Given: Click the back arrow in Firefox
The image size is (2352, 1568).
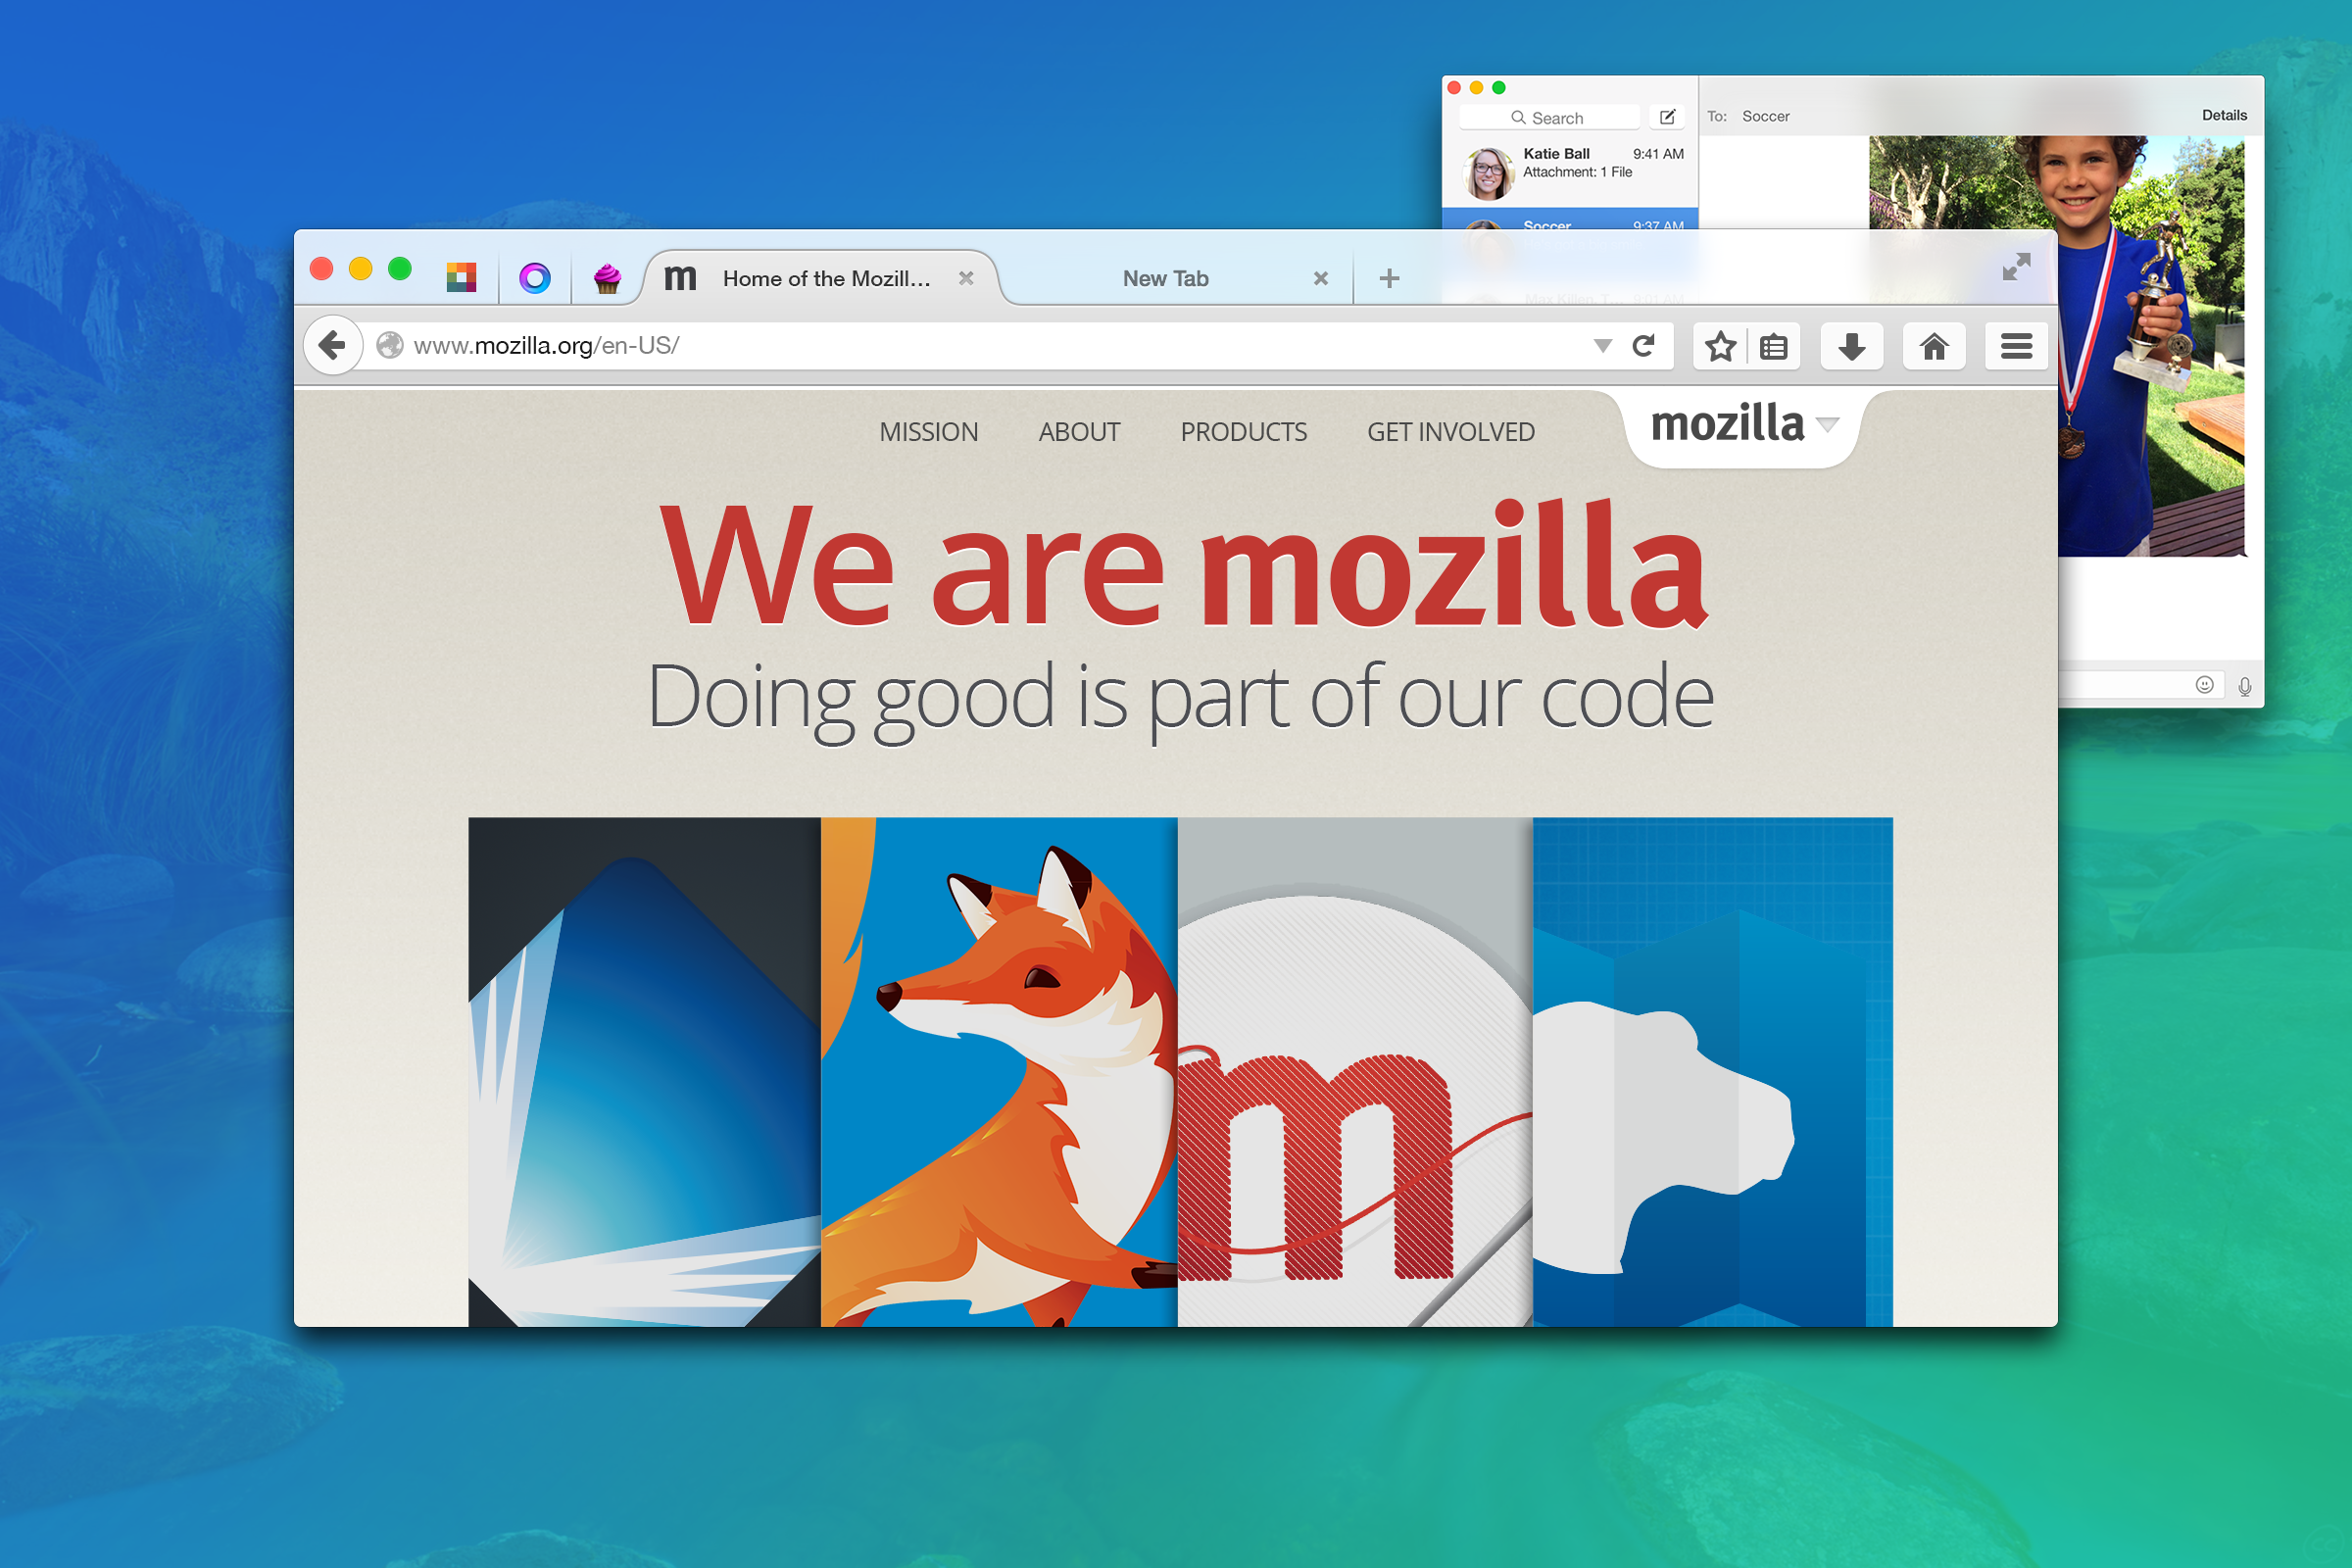Looking at the screenshot, I should tap(332, 346).
